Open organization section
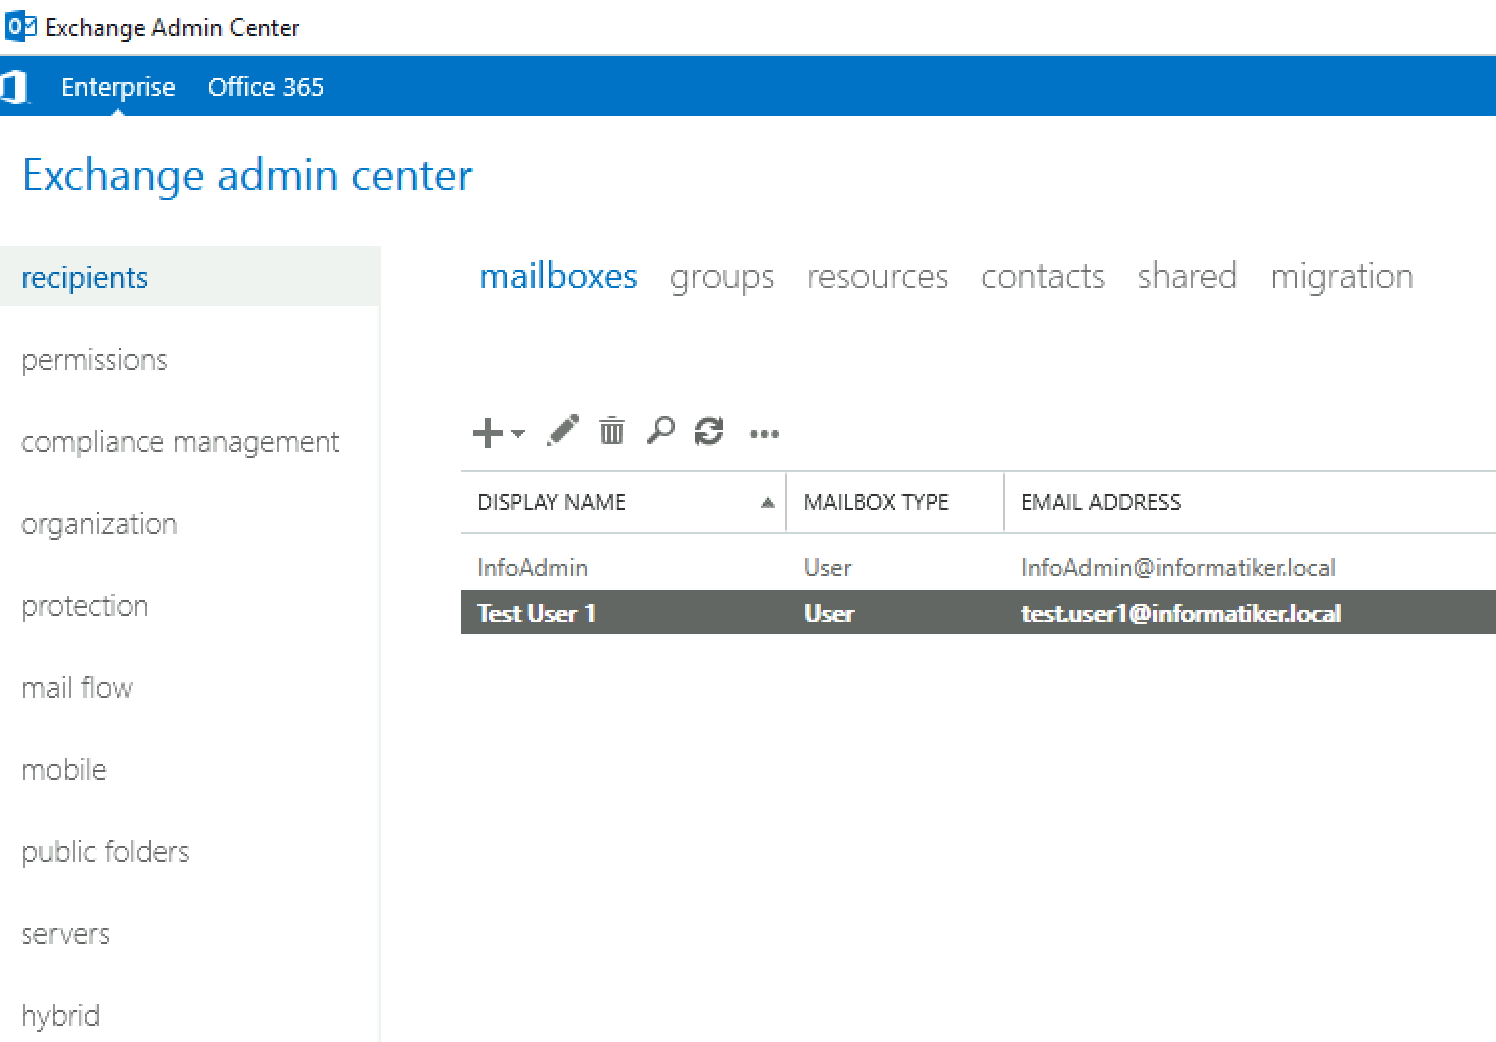This screenshot has height=1042, width=1496. click(x=99, y=524)
